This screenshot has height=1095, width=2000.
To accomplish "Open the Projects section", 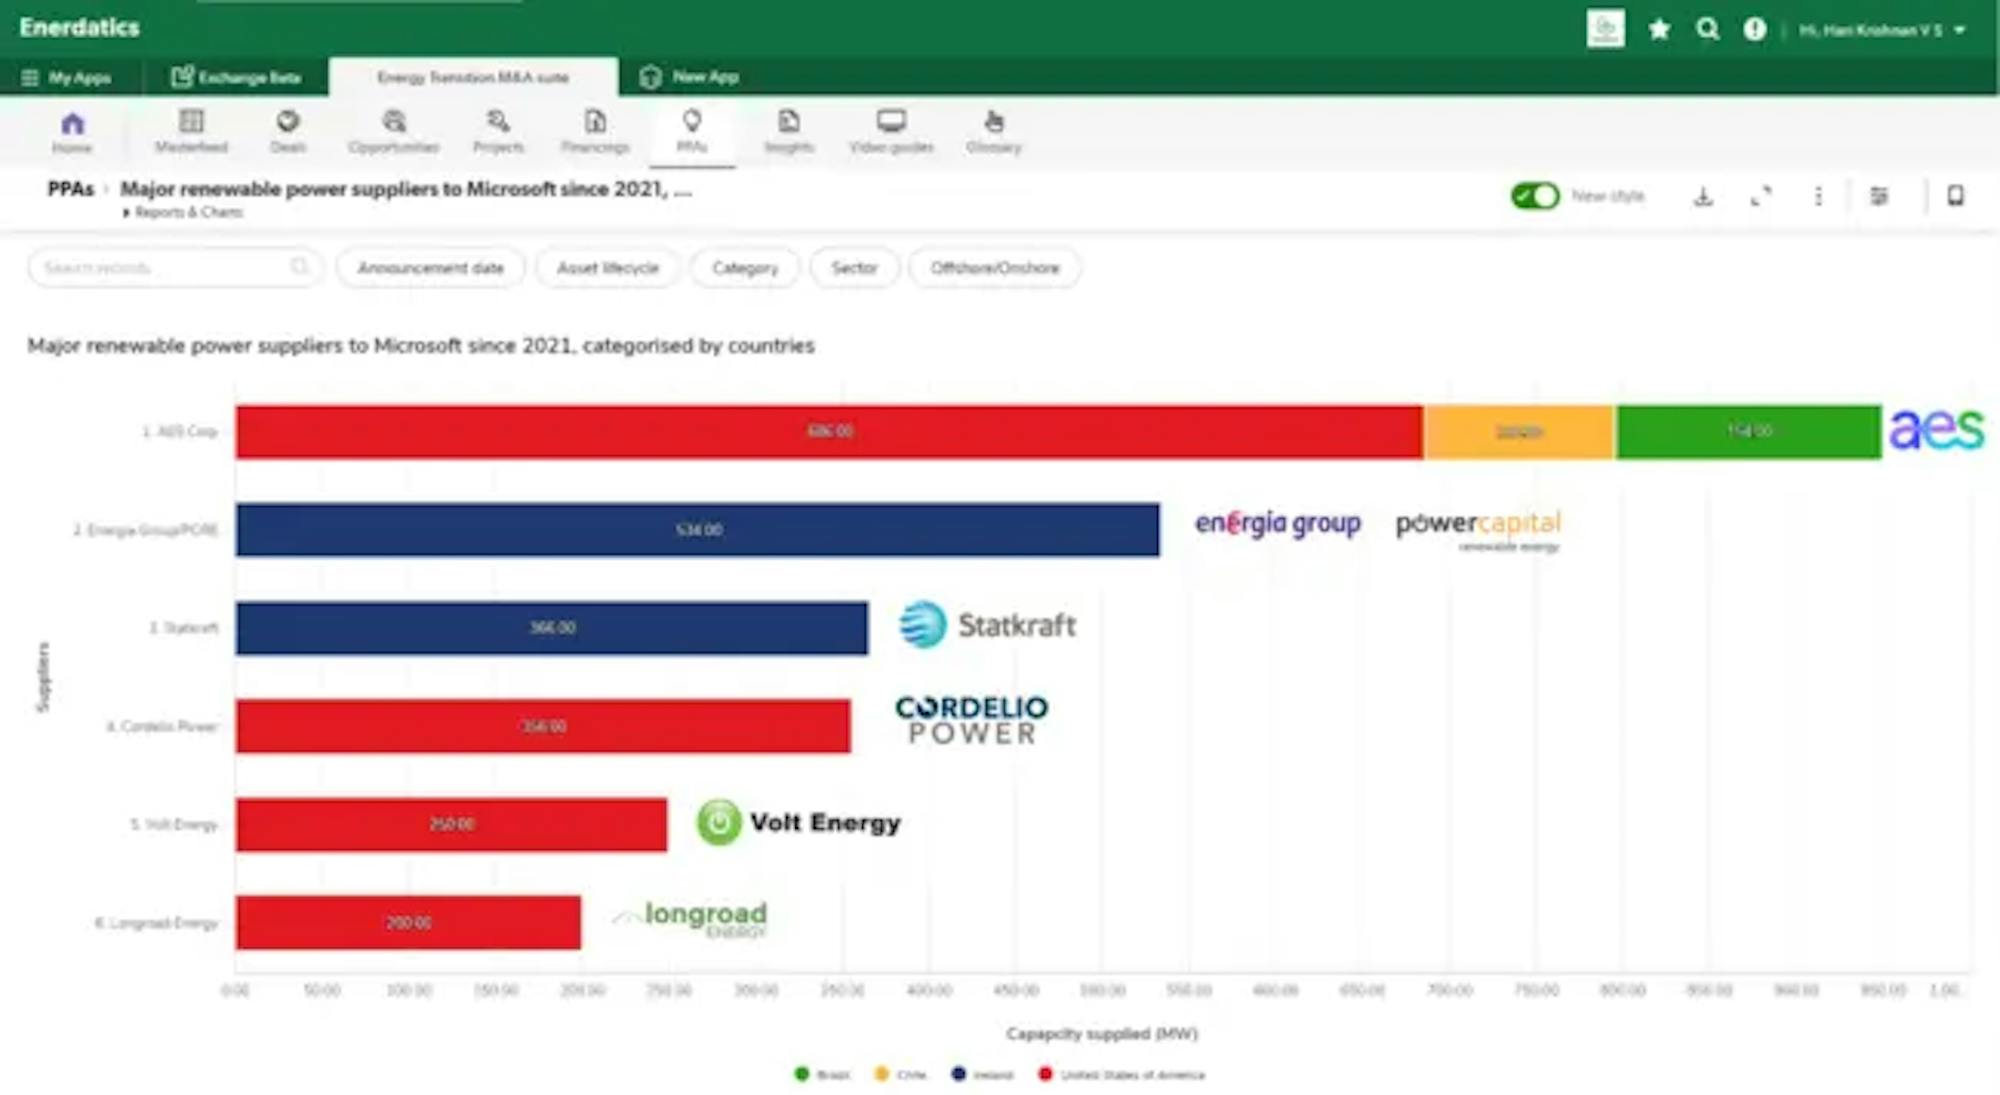I will click(x=498, y=131).
